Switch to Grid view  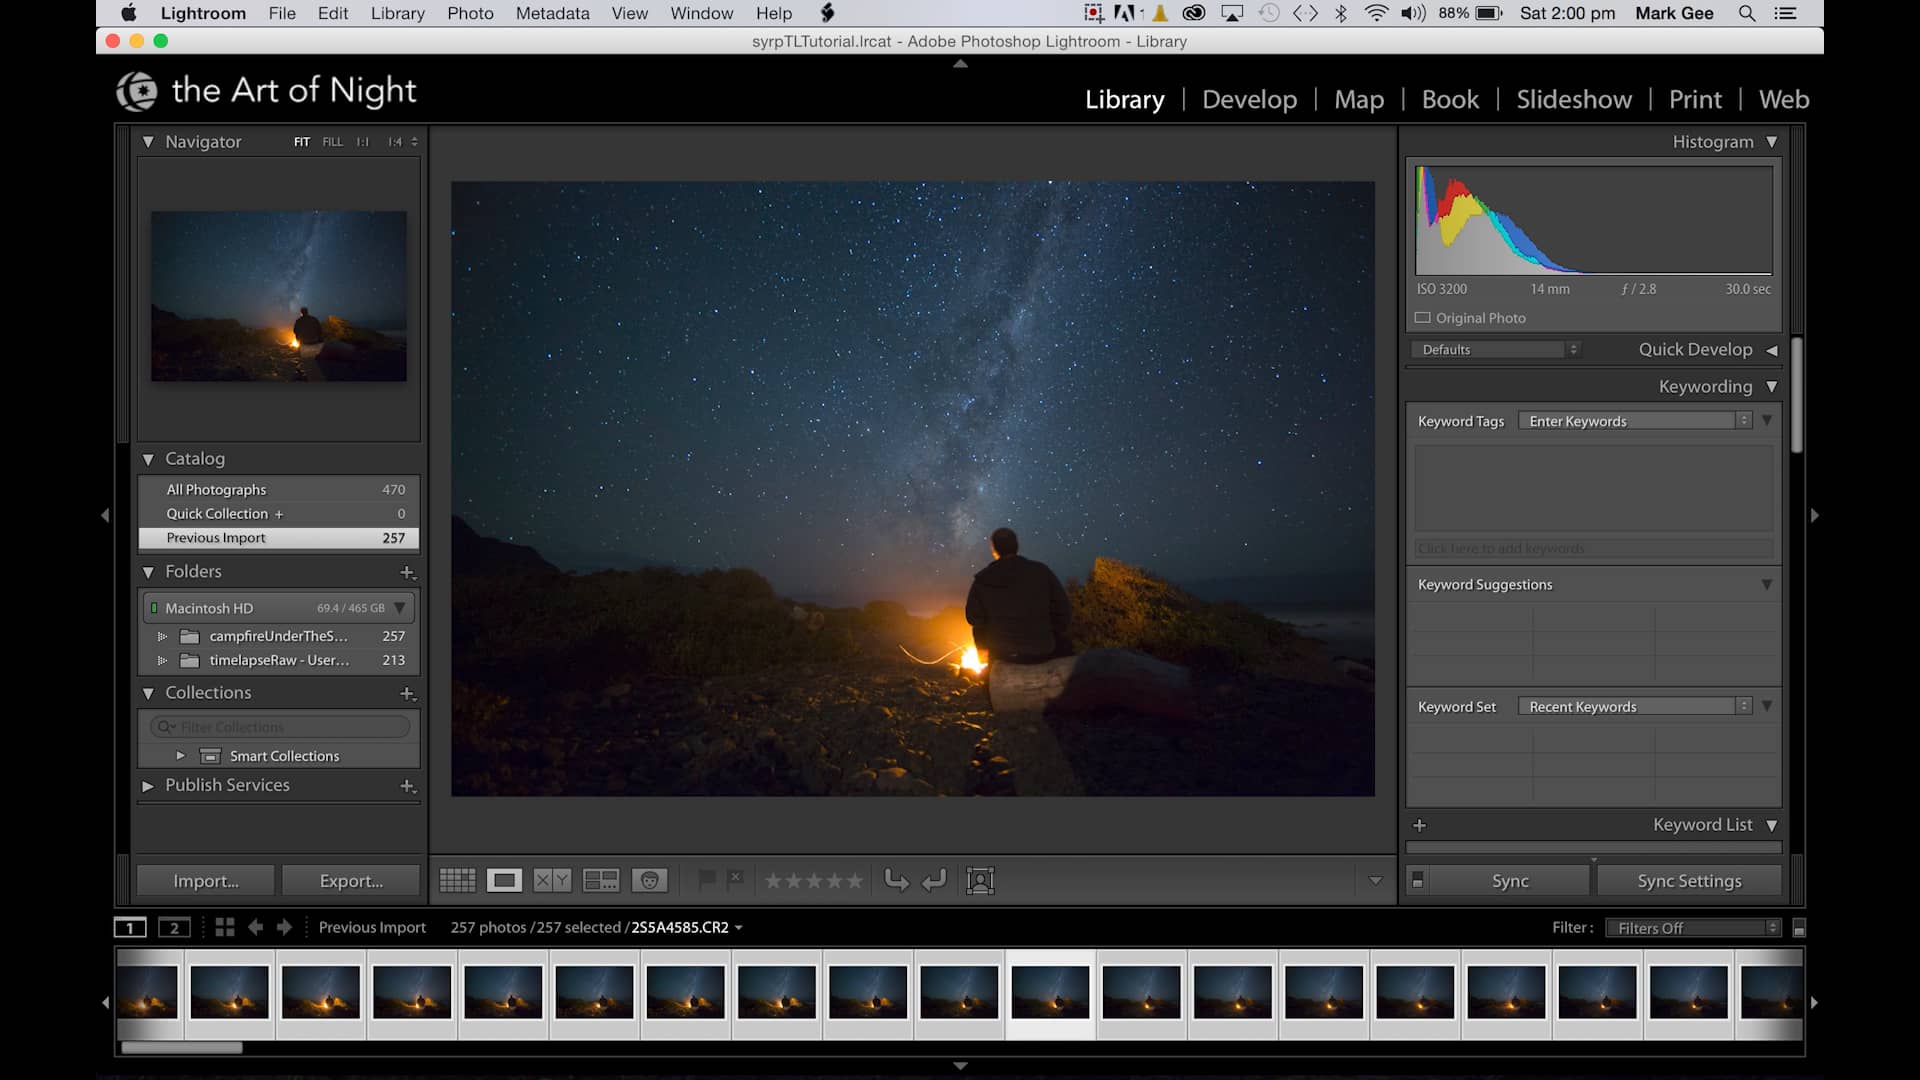(457, 880)
